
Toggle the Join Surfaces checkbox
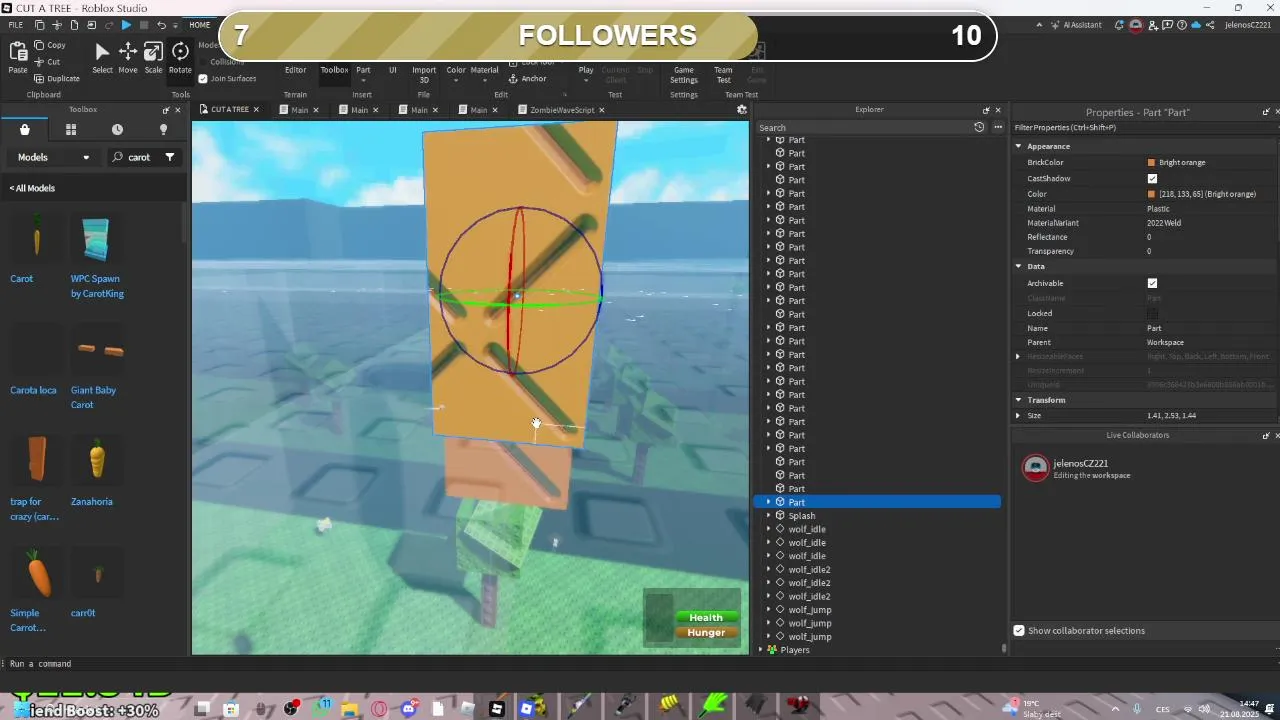coord(203,79)
